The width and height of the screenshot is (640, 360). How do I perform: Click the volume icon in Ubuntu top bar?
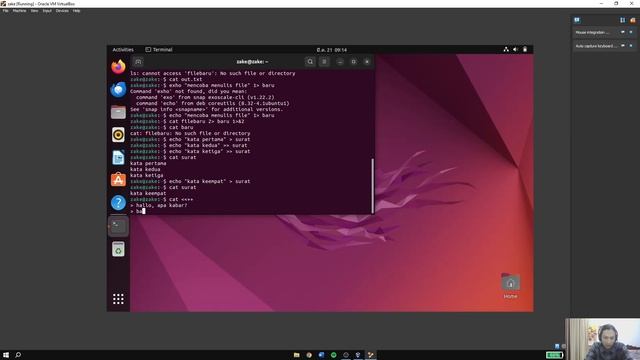pos(516,49)
